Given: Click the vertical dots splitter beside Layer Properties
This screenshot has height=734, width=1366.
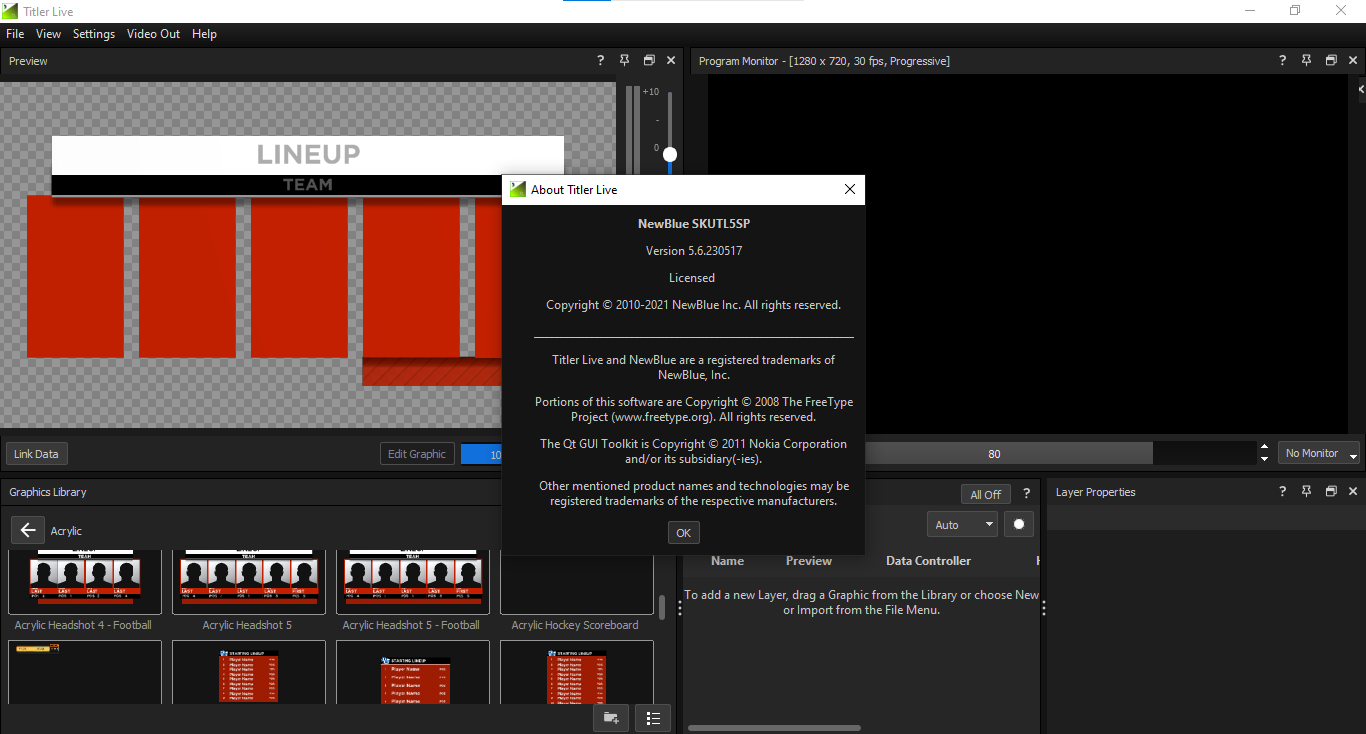Looking at the screenshot, I should 1044,608.
